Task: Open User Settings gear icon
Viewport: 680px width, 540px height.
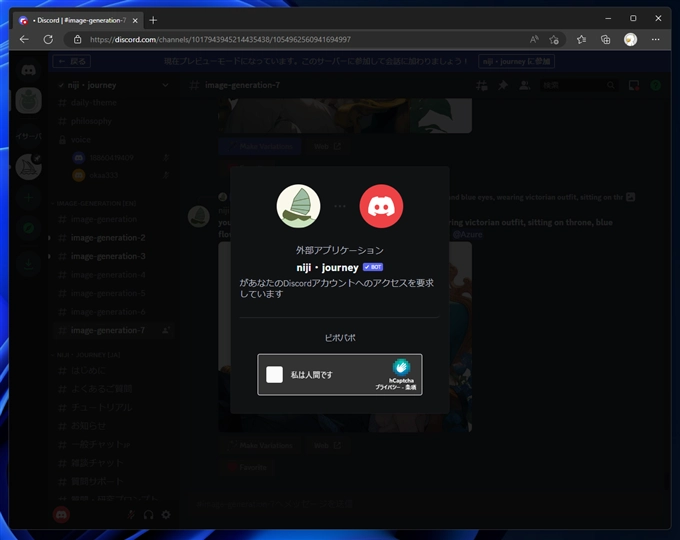Action: [x=166, y=515]
